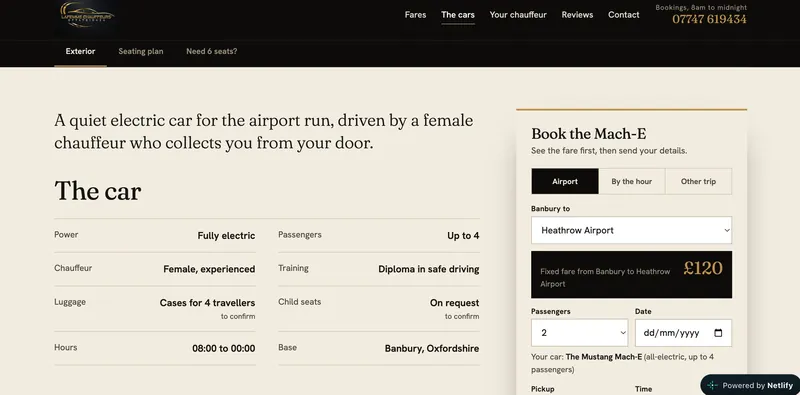Choose the Other trip booking tab
800x395 pixels.
pyautogui.click(x=698, y=181)
